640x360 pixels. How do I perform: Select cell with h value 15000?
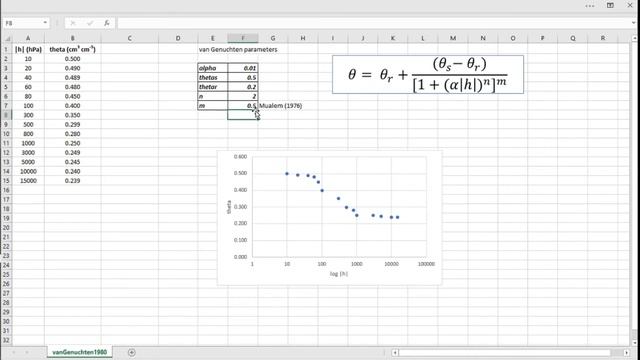pos(28,181)
